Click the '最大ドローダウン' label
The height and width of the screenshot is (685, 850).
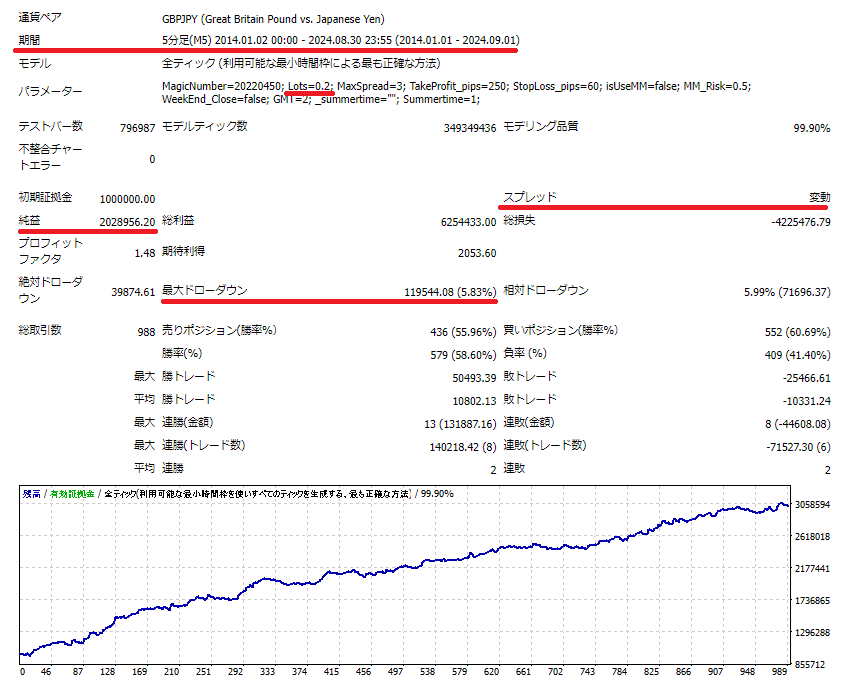click(204, 290)
